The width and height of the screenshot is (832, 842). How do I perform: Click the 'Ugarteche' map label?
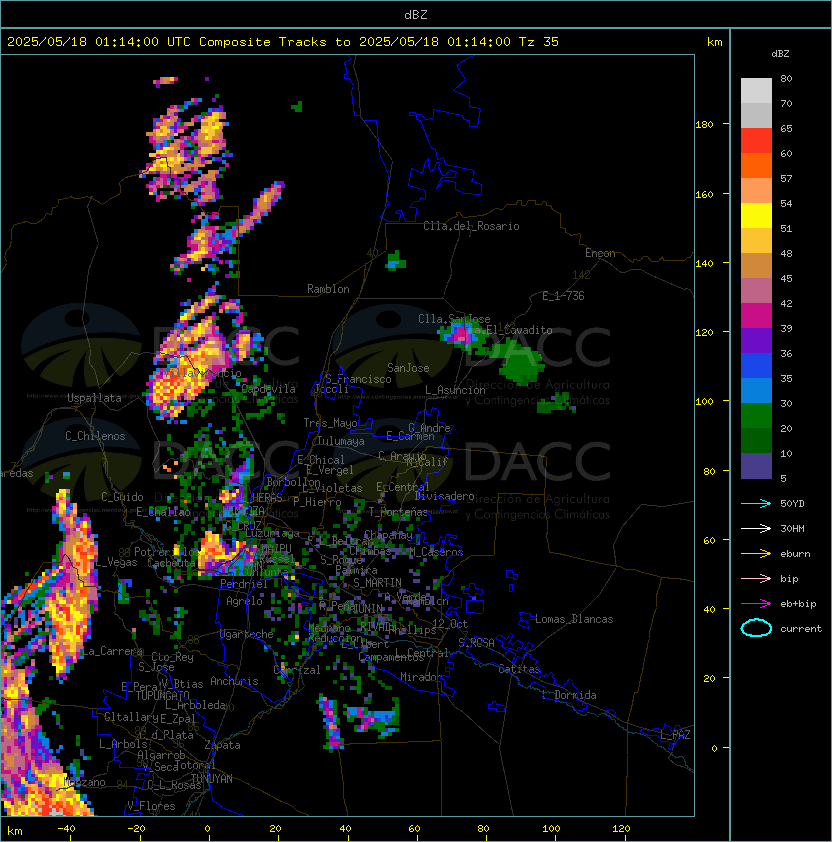point(247,634)
